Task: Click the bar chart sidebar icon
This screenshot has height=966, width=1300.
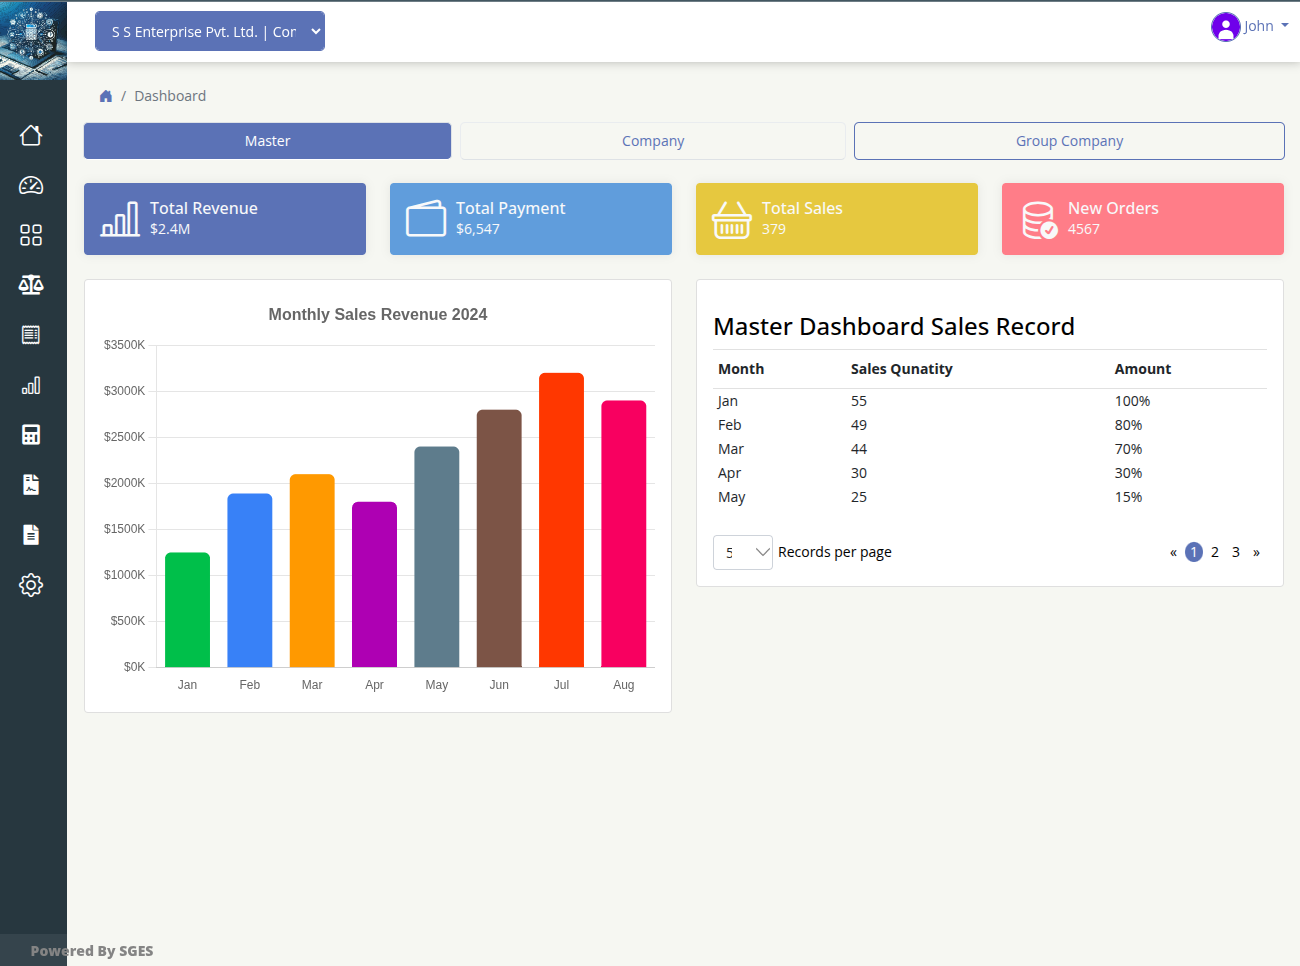Action: pos(31,385)
